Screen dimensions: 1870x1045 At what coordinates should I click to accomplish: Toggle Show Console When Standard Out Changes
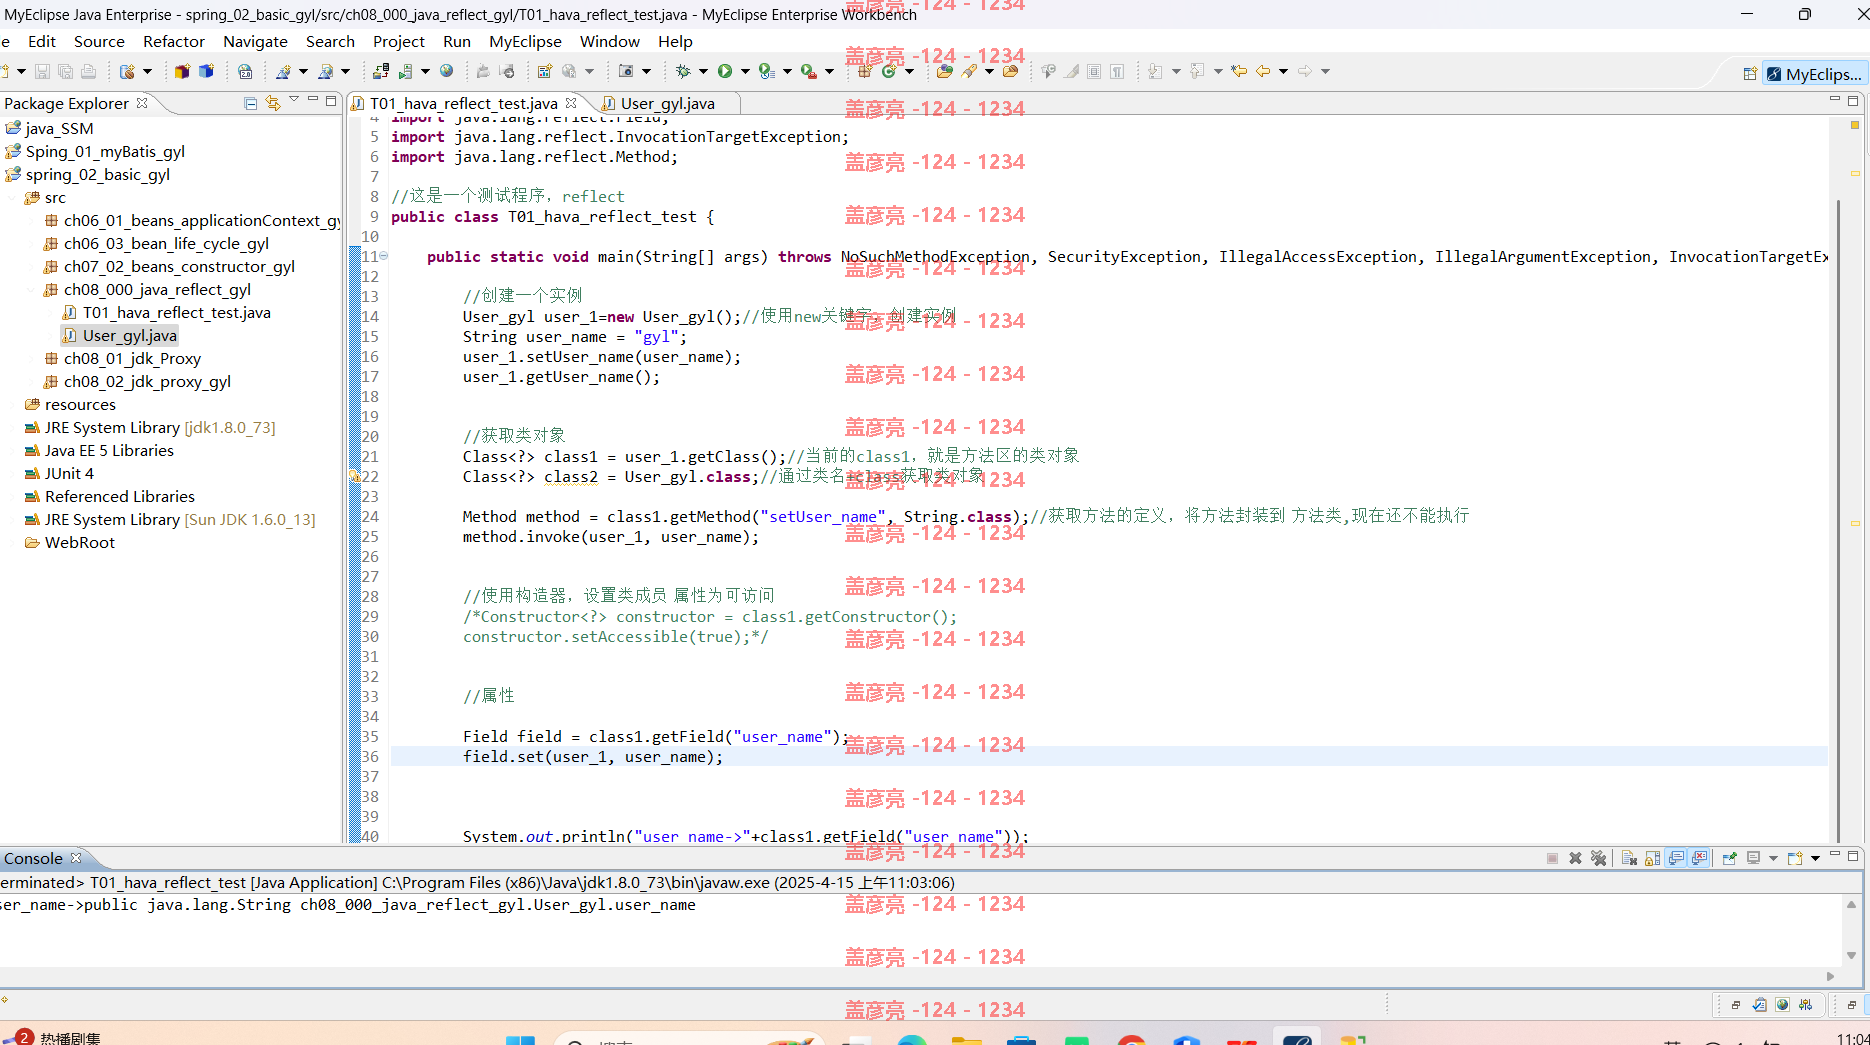coord(1676,858)
